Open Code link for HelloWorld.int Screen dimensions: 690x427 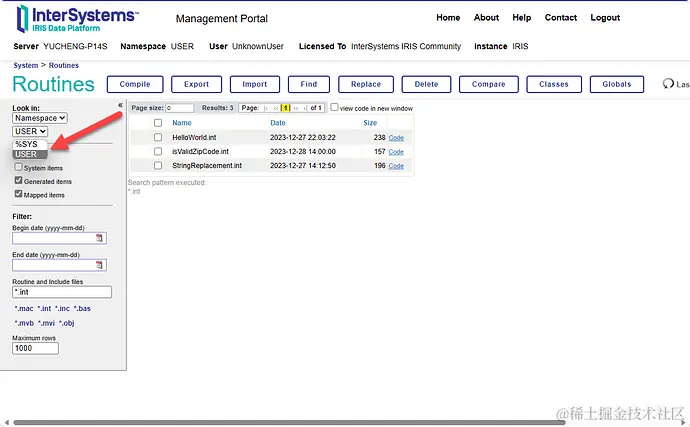point(396,138)
